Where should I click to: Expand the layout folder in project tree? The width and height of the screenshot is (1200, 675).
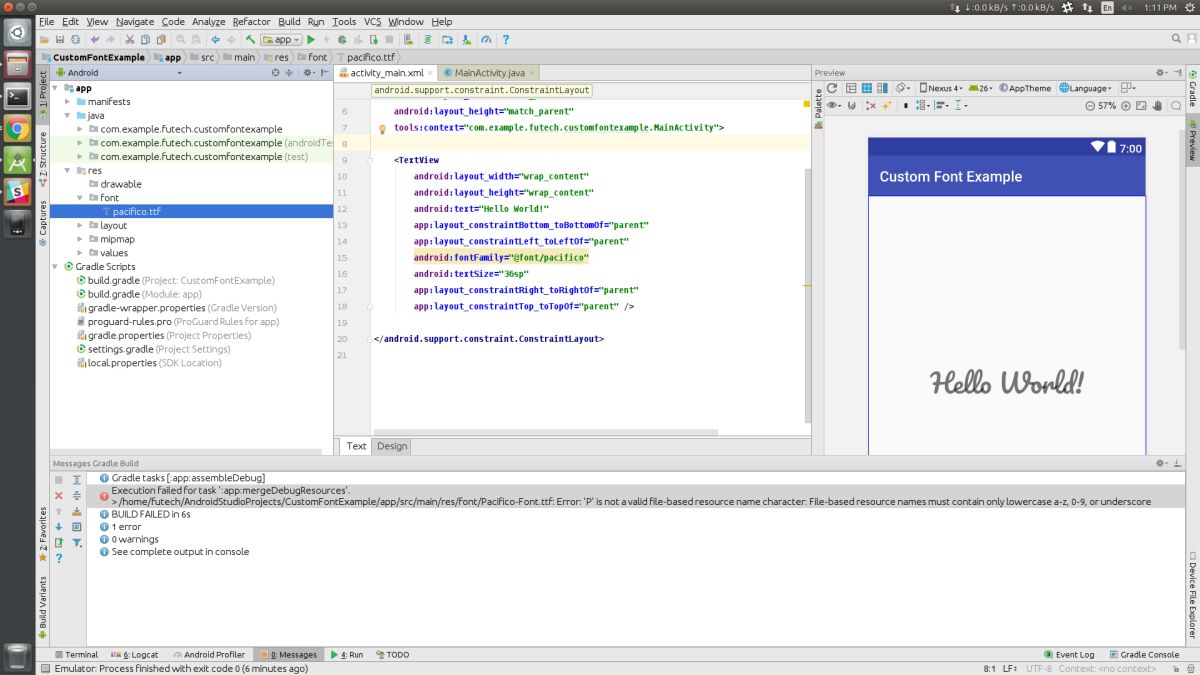80,226
